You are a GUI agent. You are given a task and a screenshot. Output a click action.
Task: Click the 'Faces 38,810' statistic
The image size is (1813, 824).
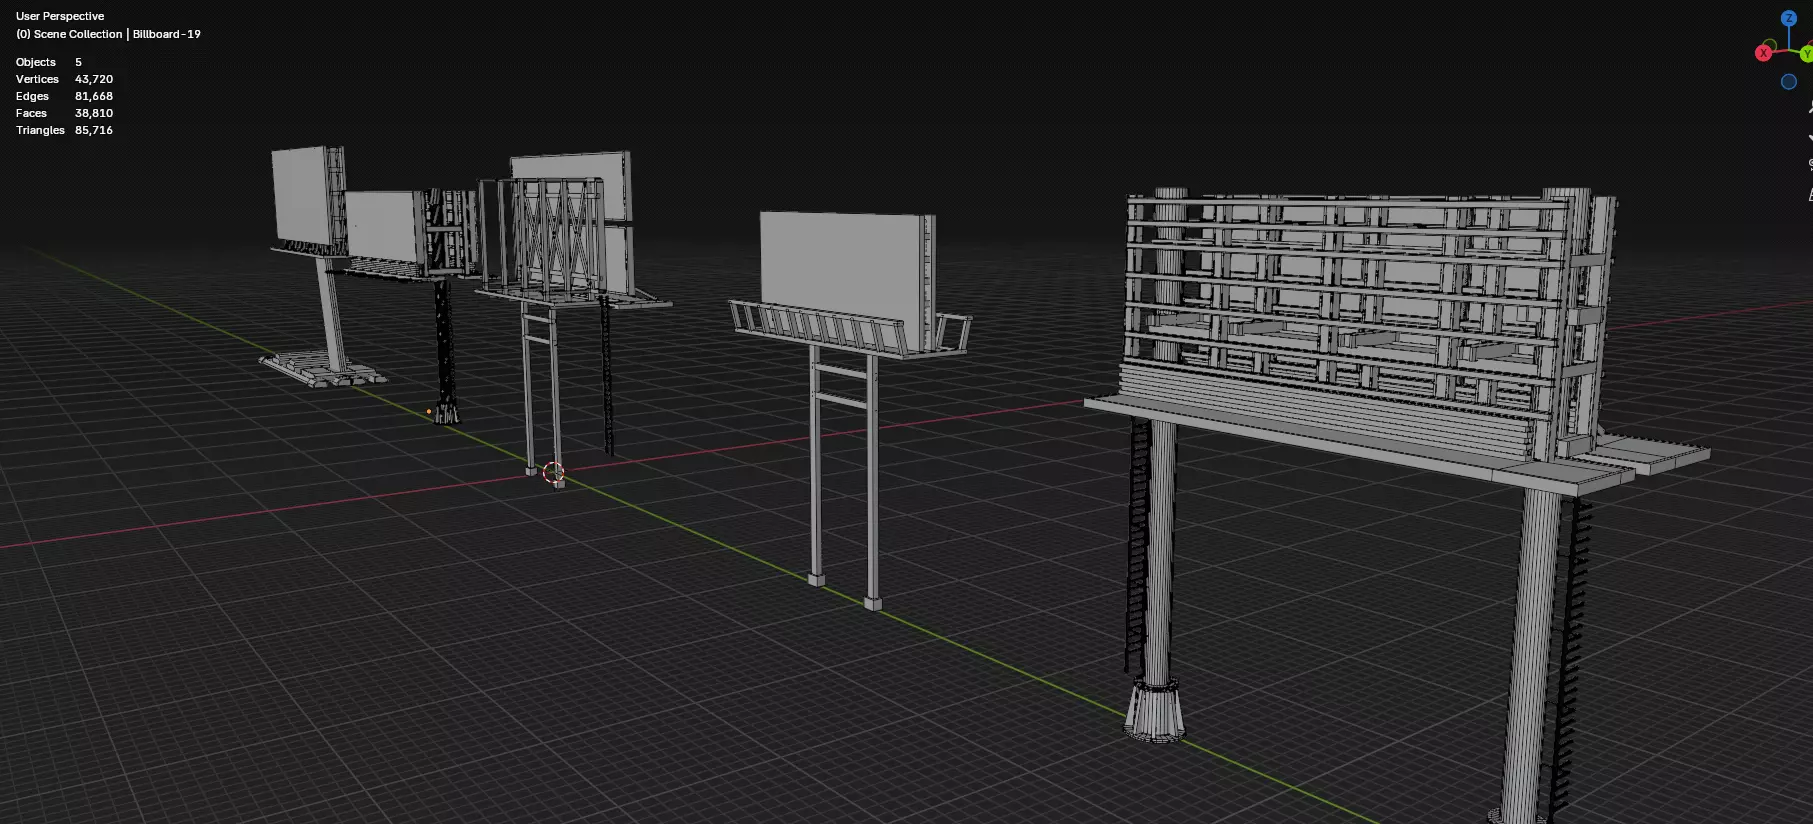tap(64, 113)
